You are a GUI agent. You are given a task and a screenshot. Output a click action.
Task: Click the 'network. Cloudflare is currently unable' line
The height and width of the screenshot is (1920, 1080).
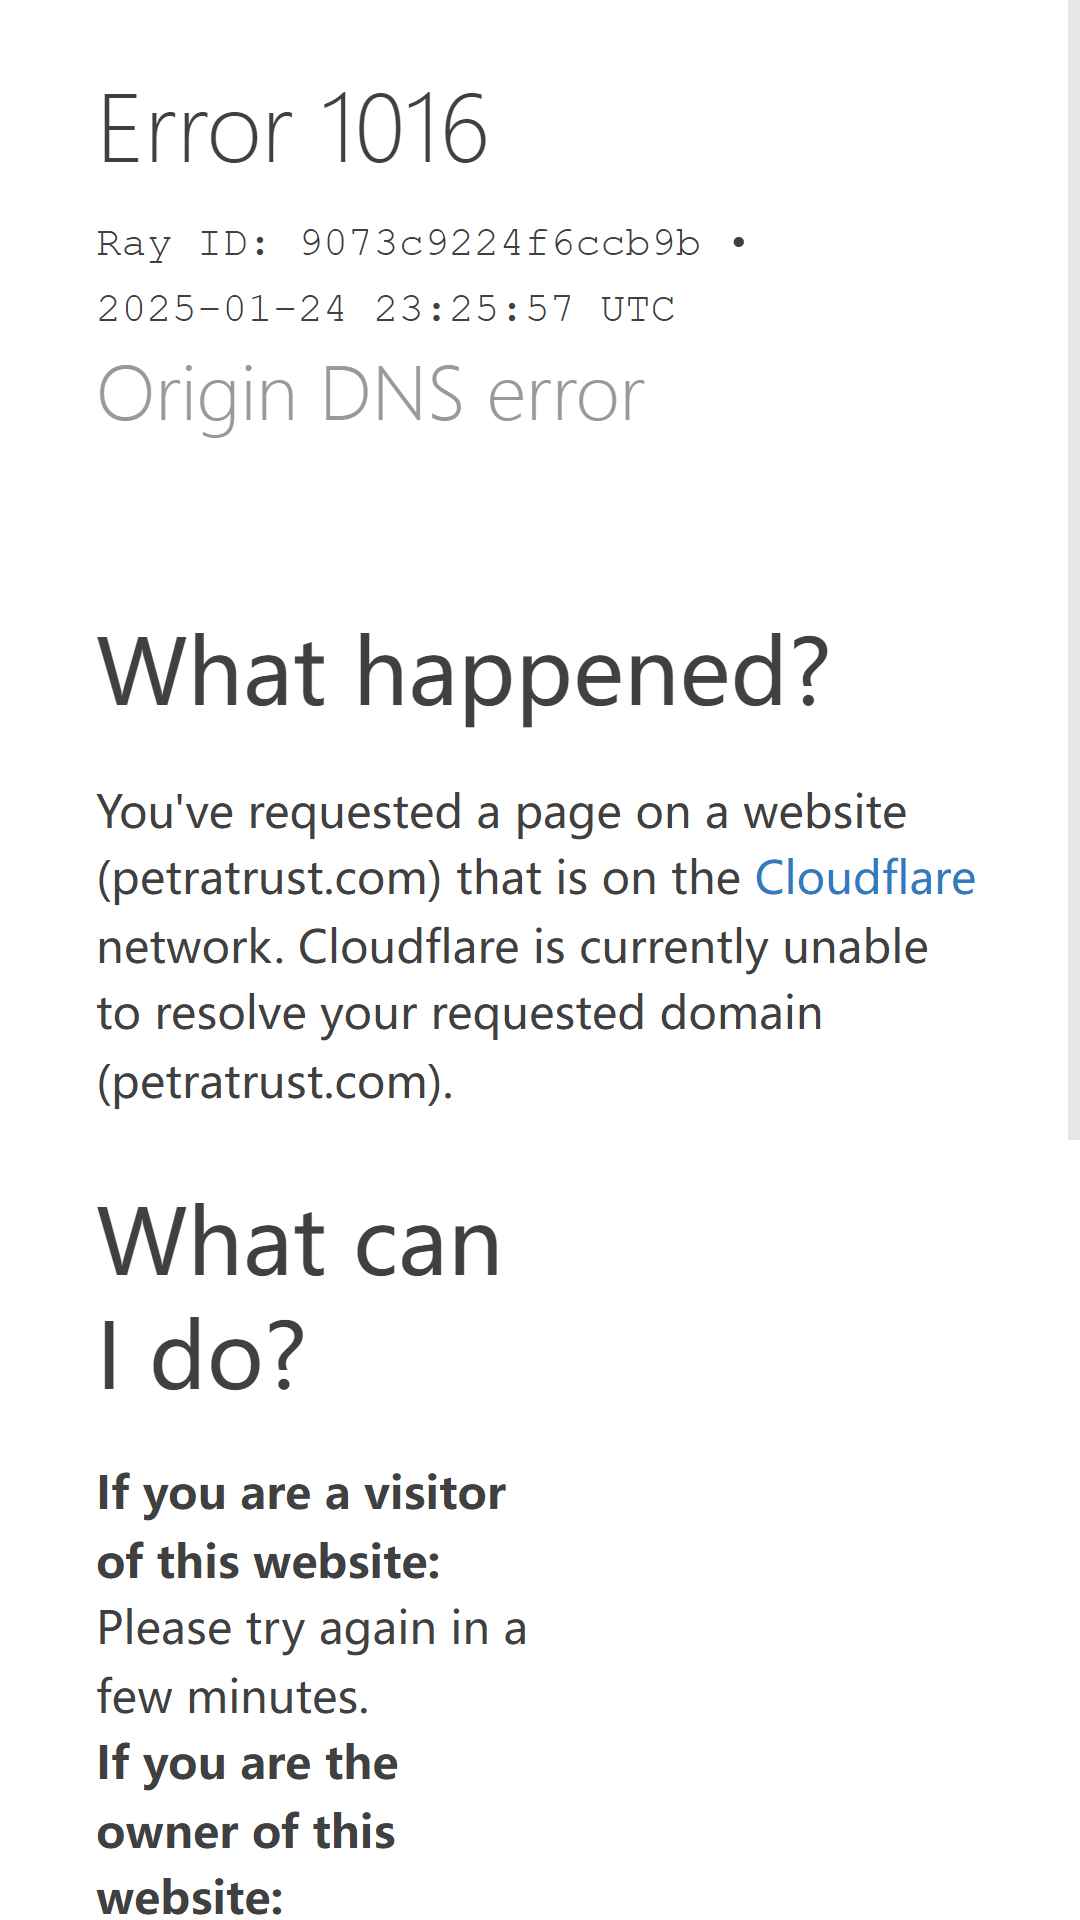coord(512,947)
